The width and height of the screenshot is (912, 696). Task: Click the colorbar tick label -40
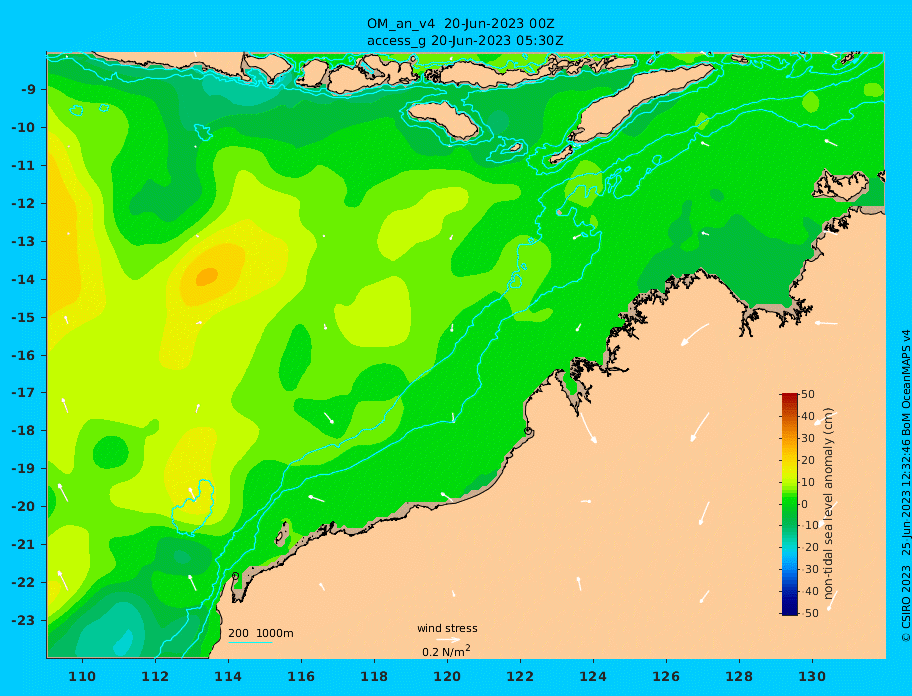click(808, 591)
